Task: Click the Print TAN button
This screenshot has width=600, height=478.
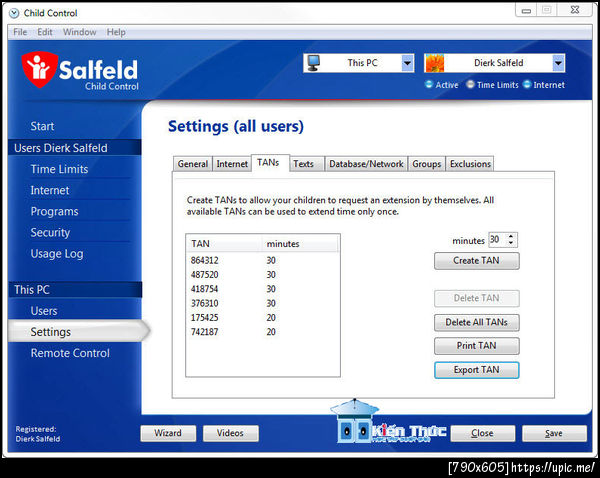Action: (x=476, y=346)
